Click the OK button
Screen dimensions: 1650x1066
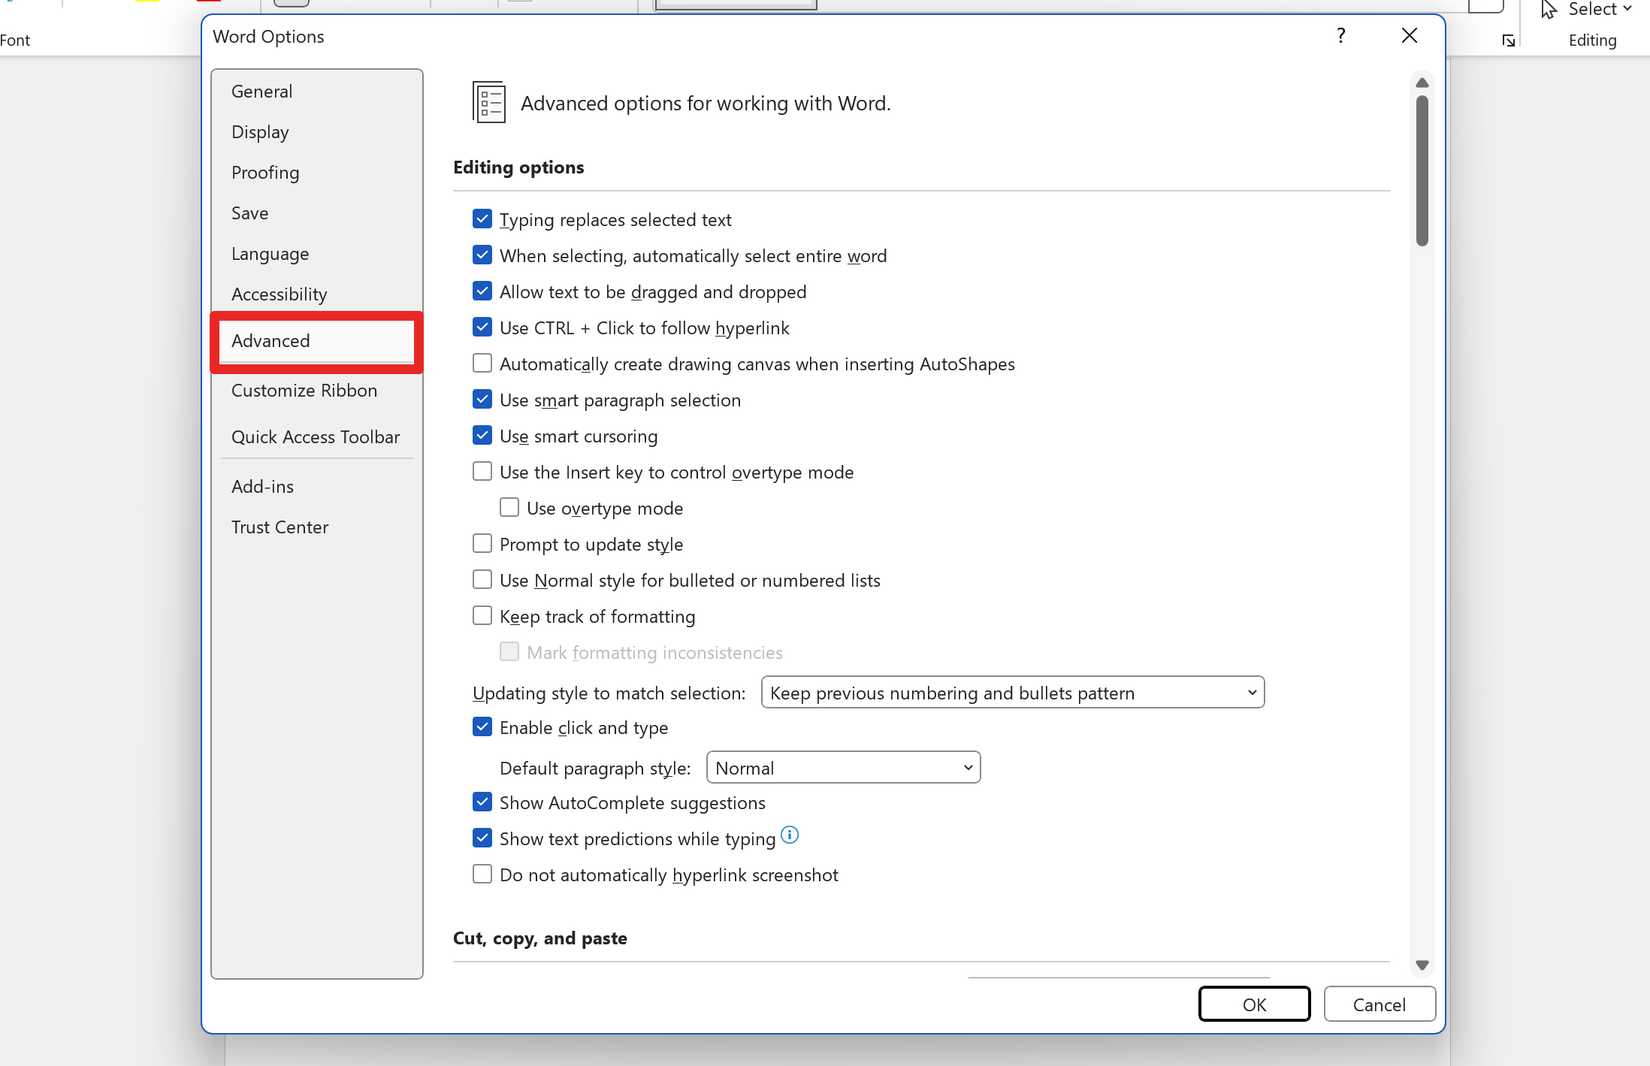(x=1254, y=1004)
